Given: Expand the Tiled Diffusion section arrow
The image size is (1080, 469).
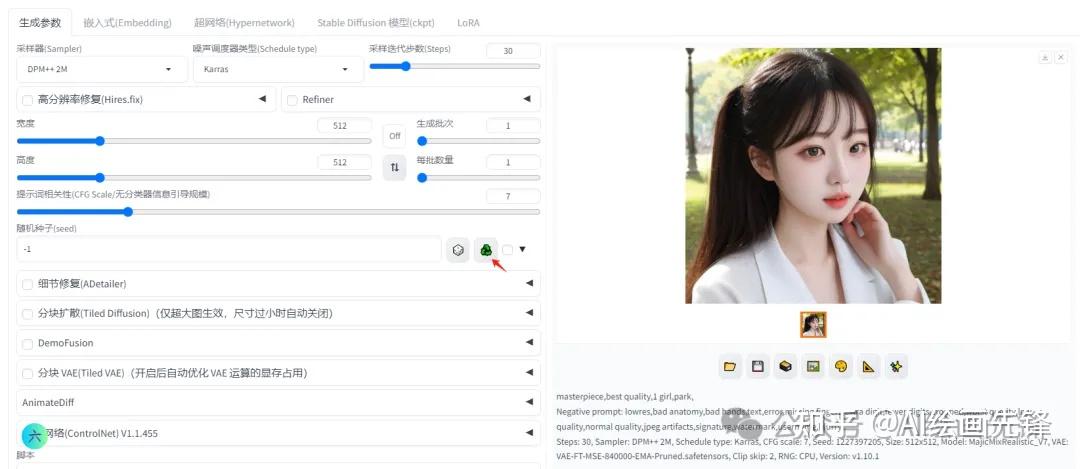Looking at the screenshot, I should tap(529, 313).
